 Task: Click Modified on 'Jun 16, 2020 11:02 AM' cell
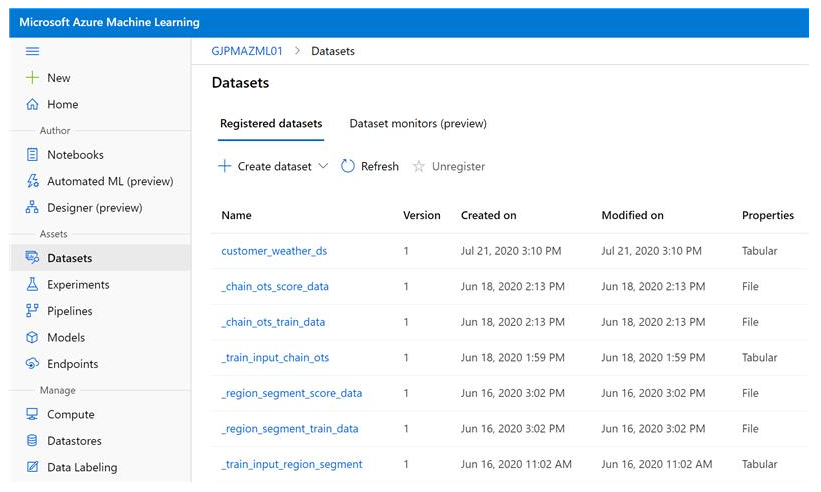point(657,464)
